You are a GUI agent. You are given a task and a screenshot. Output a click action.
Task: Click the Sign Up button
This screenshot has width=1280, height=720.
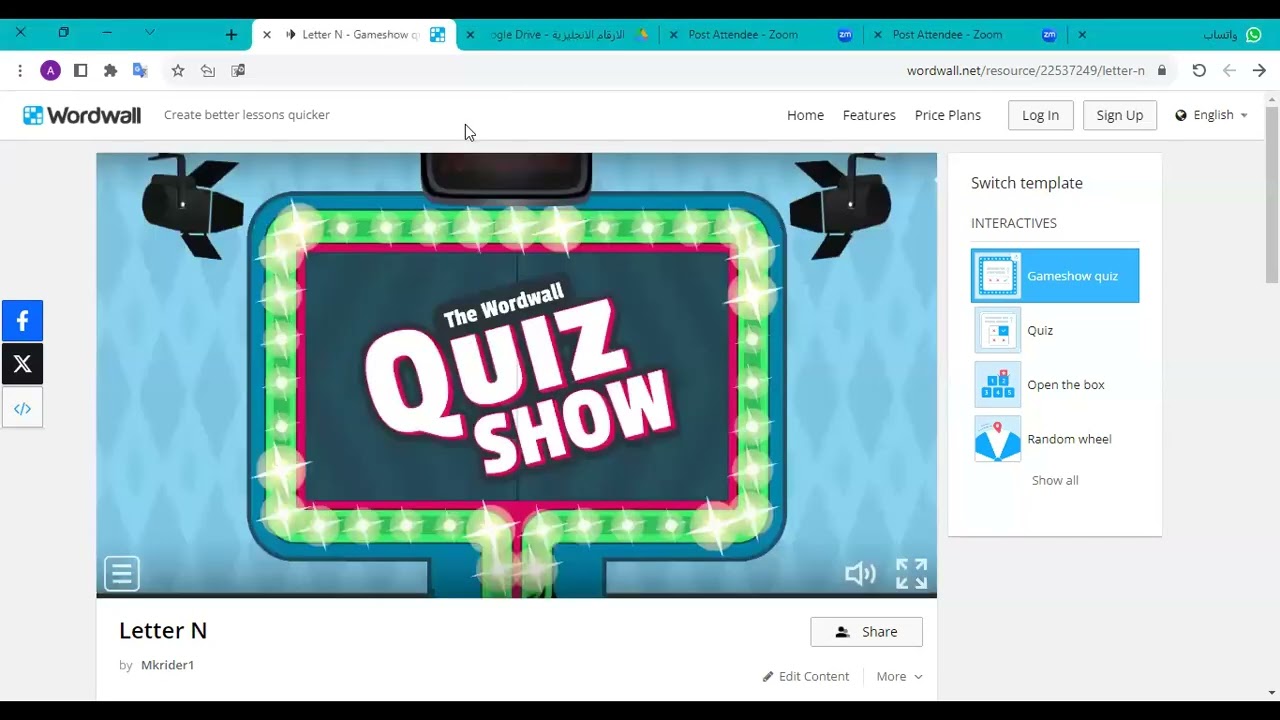click(1119, 115)
